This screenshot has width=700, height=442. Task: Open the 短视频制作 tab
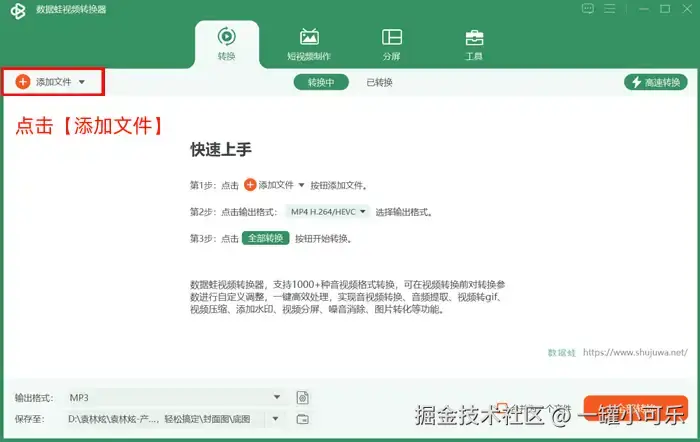(x=309, y=44)
